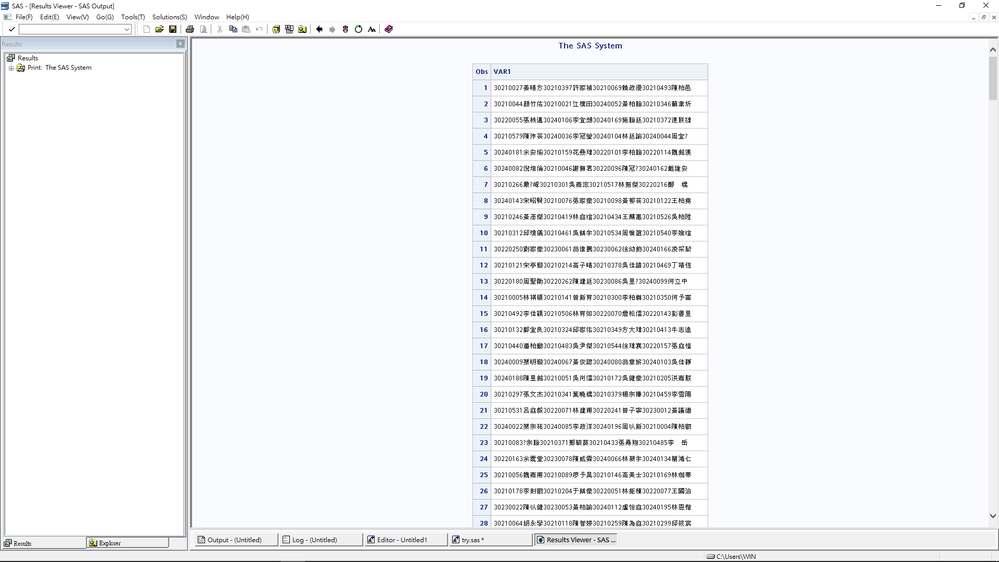The height and width of the screenshot is (562, 999).
Task: Click the Cut scissors icon
Action: [220, 29]
